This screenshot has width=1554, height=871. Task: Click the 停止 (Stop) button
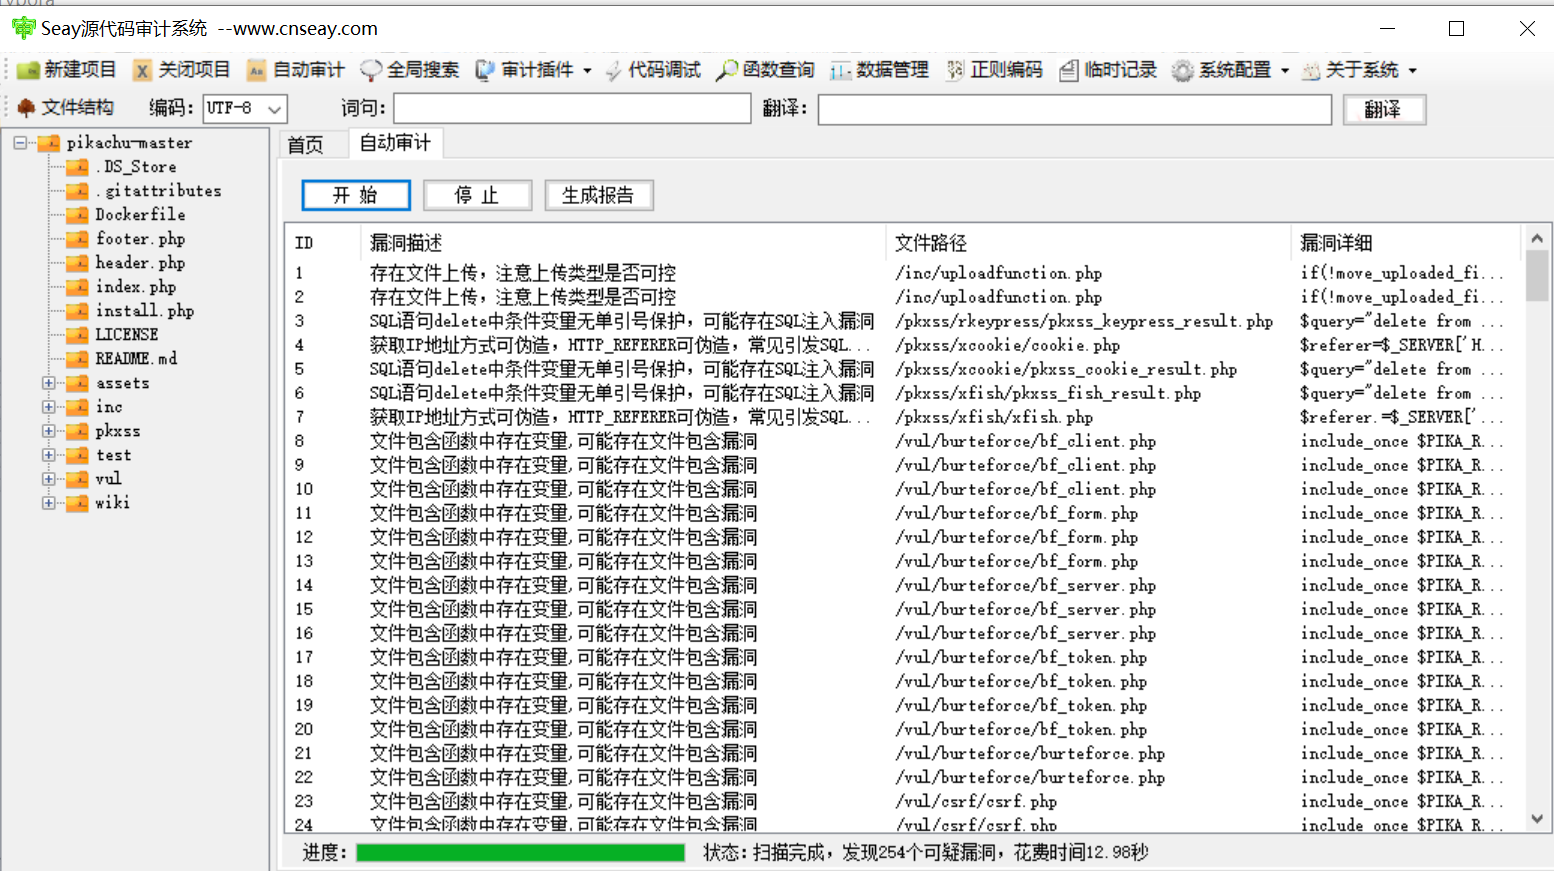point(477,195)
